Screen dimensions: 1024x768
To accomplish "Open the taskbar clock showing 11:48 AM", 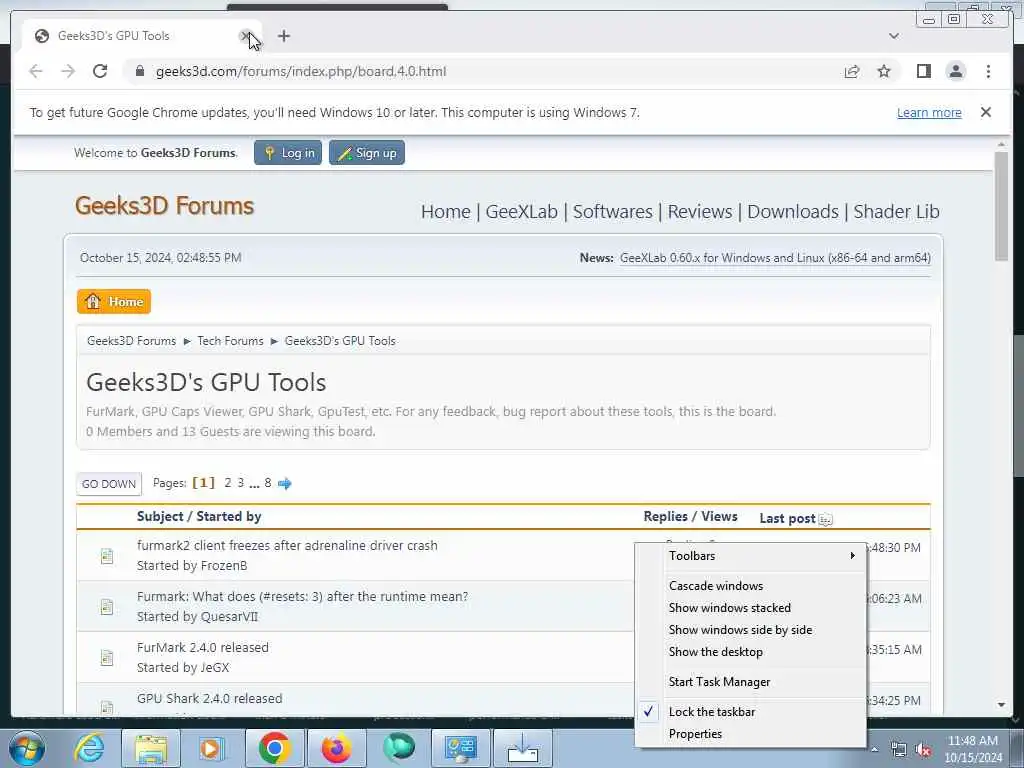I will click(x=972, y=748).
